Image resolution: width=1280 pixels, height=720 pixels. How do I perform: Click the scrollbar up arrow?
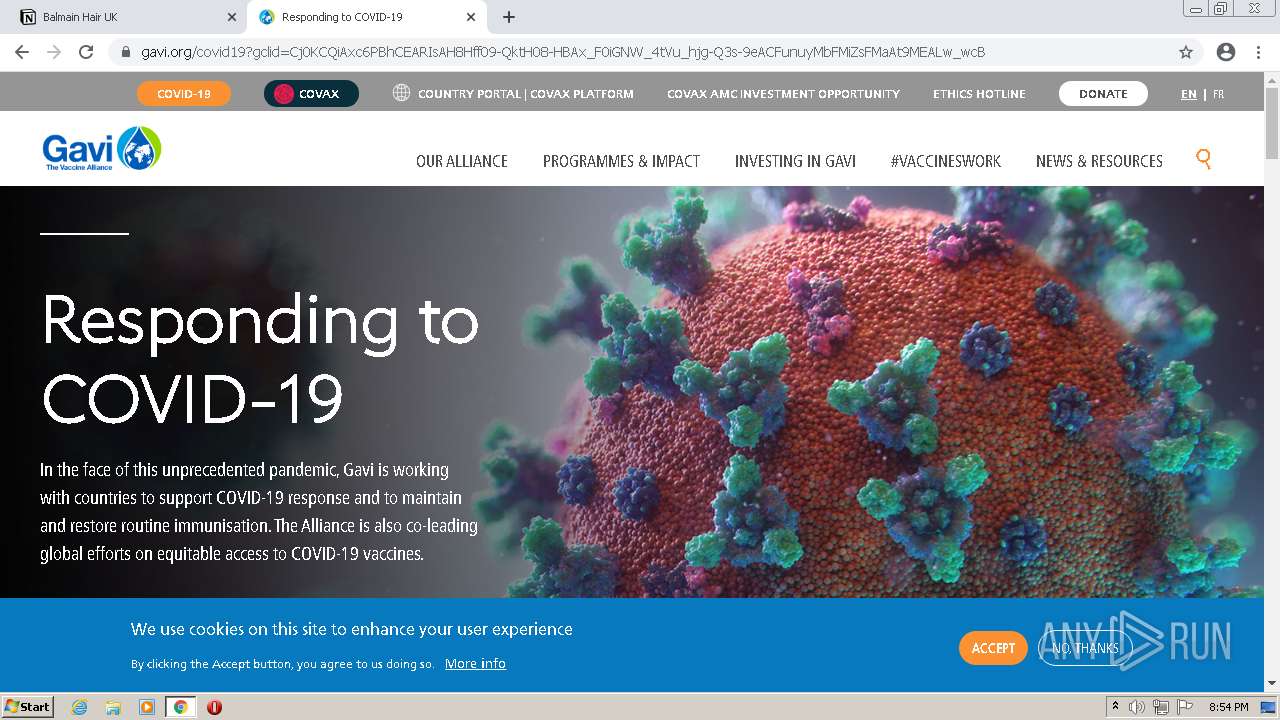(1271, 79)
